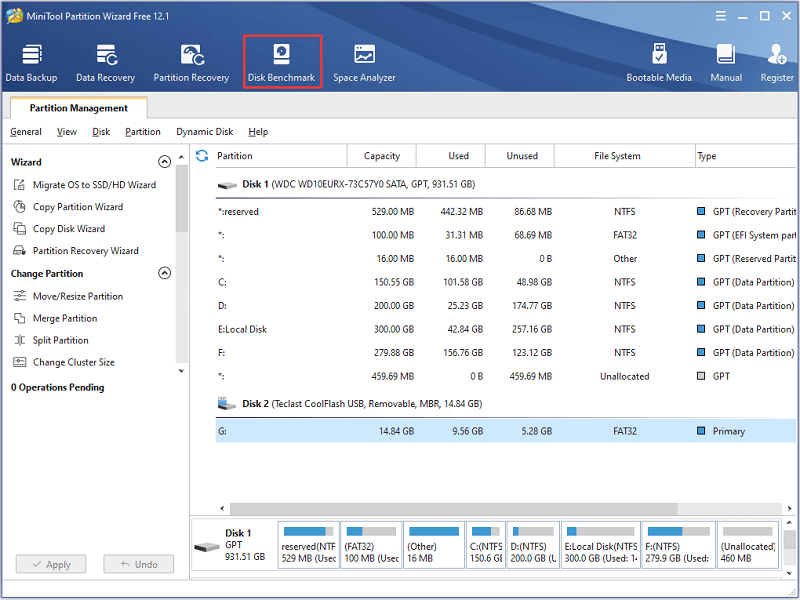800x600 pixels.
Task: Select the D: partition row
Action: 506,306
